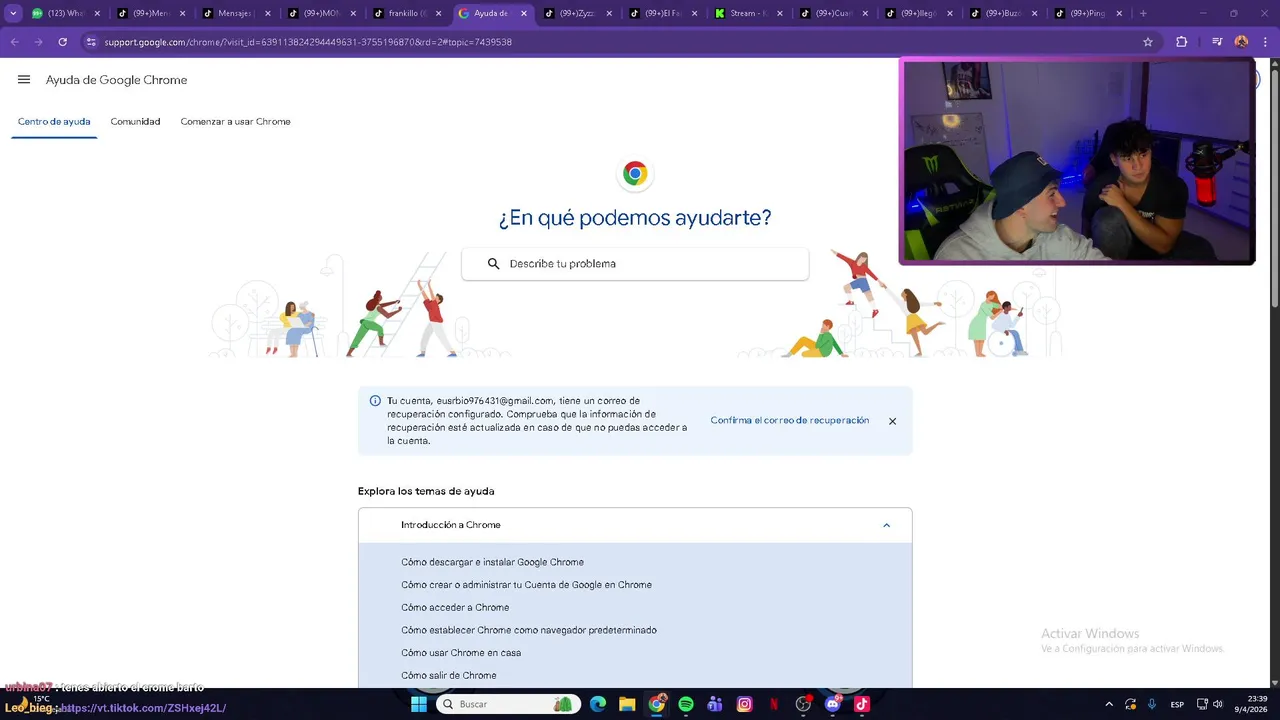Open the hamburger main menu
The height and width of the screenshot is (720, 1280).
(24, 80)
